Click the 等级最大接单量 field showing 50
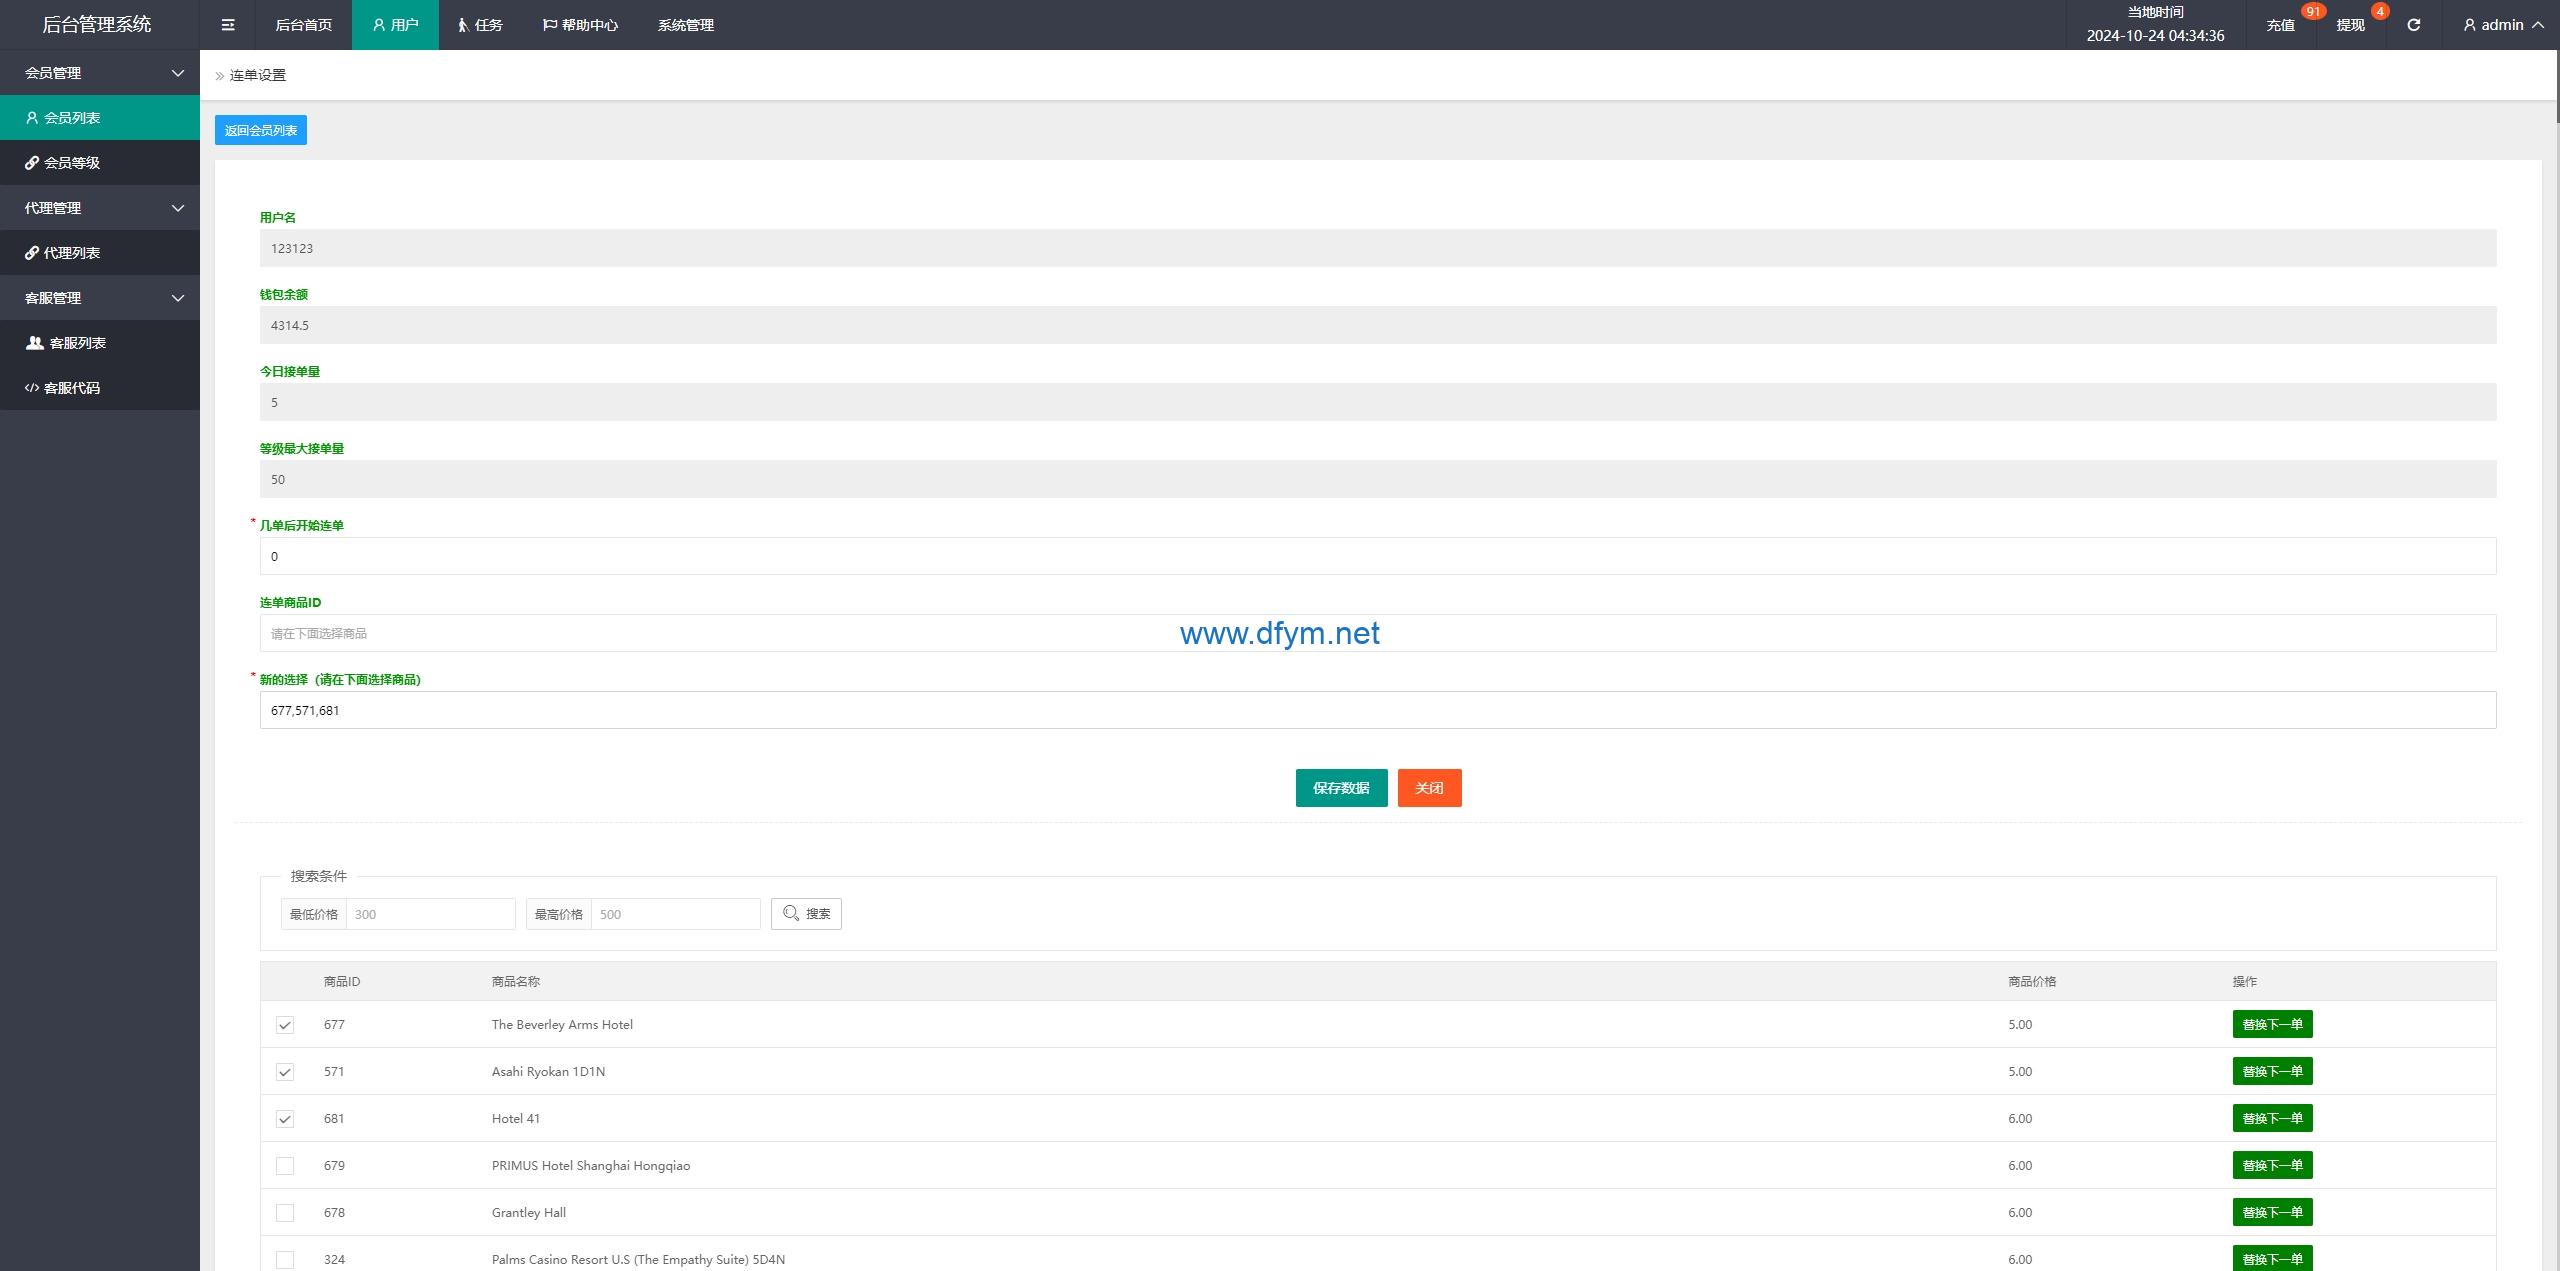 pos(1378,479)
